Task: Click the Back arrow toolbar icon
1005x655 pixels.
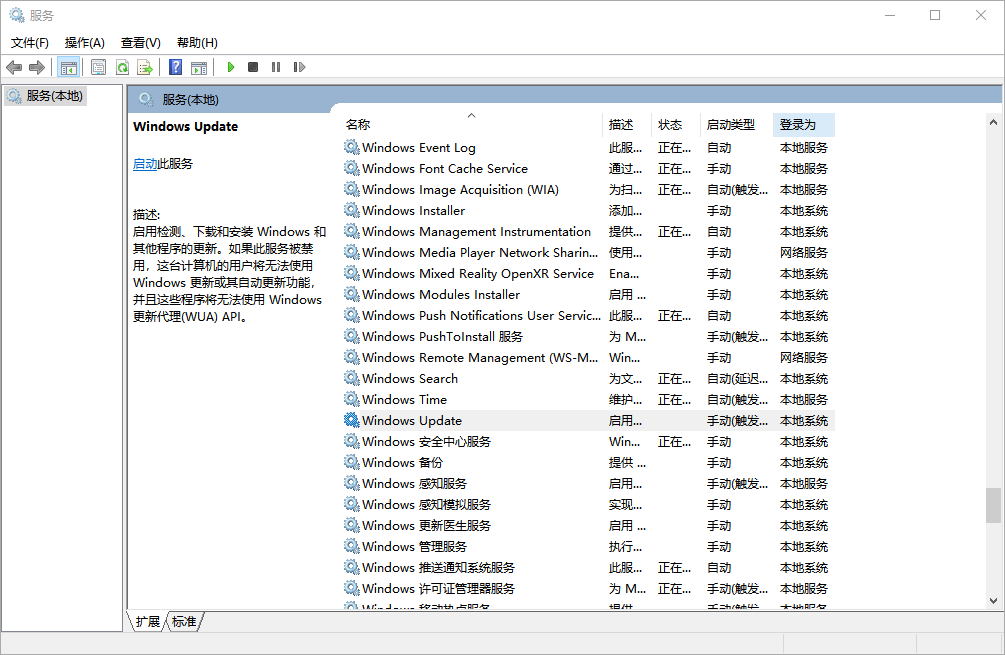Action: pos(14,67)
